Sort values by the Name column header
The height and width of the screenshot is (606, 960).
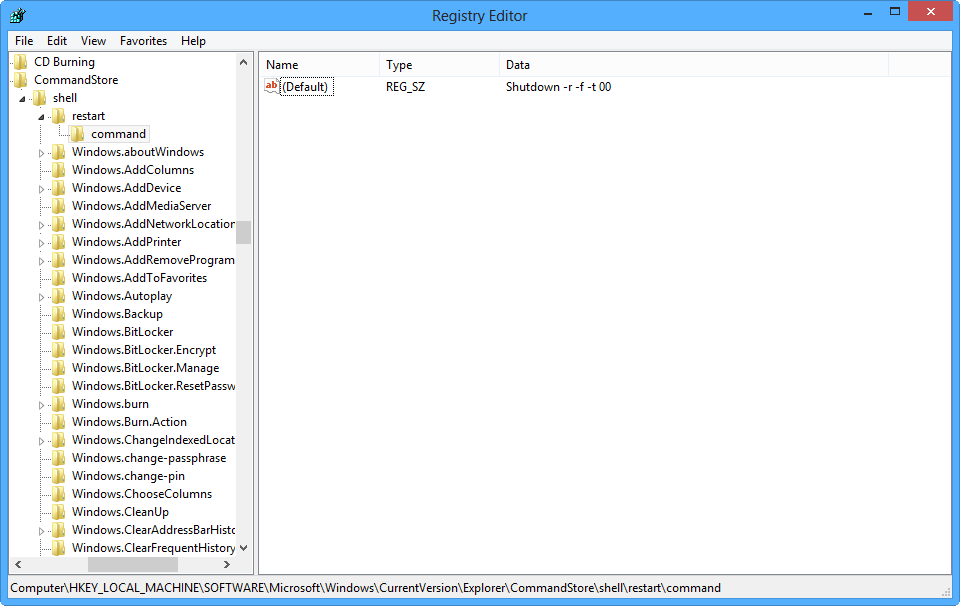point(320,65)
